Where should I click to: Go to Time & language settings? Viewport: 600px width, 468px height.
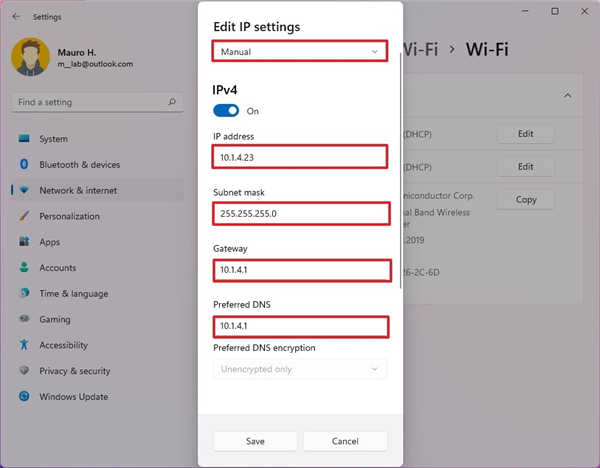tap(73, 294)
